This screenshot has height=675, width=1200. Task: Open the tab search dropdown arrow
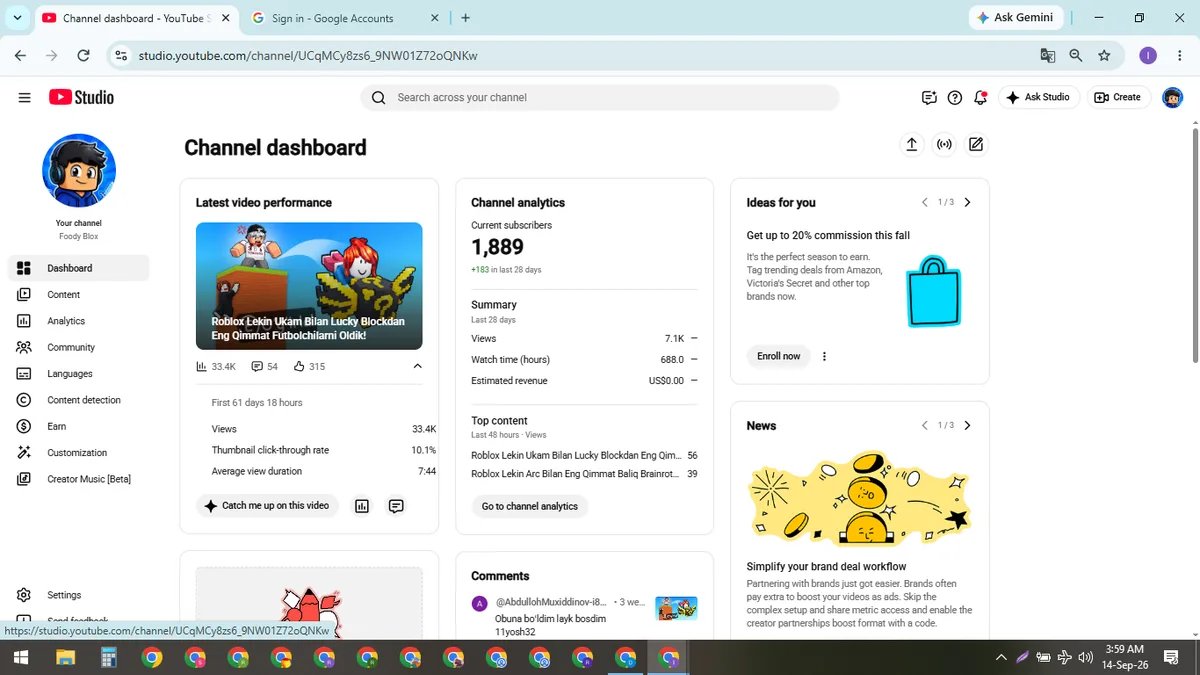(17, 18)
